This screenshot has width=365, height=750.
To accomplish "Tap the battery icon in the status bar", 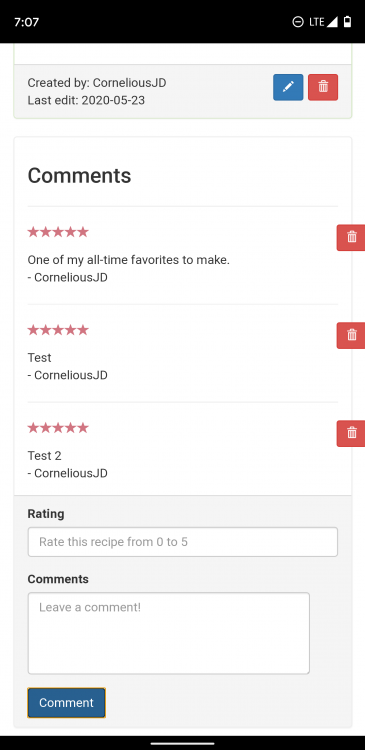I will pos(348,22).
